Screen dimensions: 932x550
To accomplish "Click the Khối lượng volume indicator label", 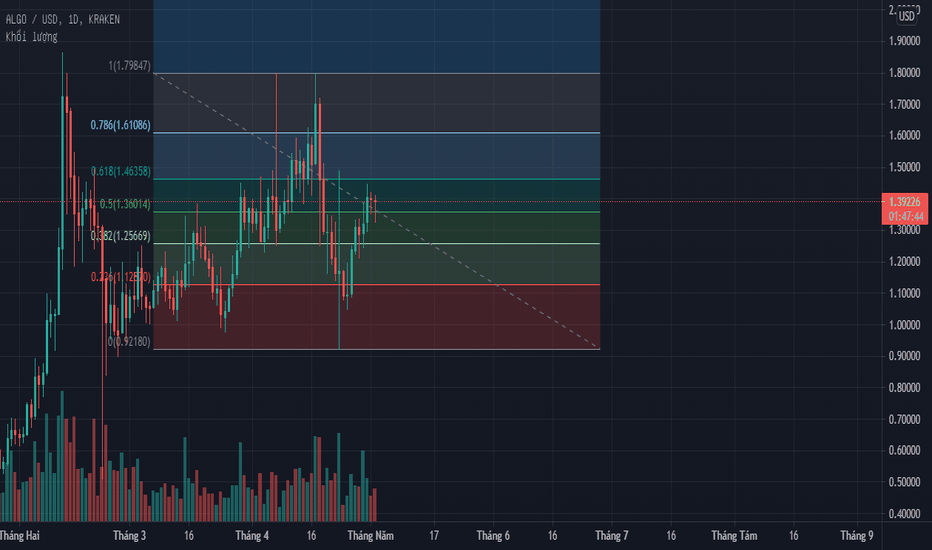I will (32, 37).
